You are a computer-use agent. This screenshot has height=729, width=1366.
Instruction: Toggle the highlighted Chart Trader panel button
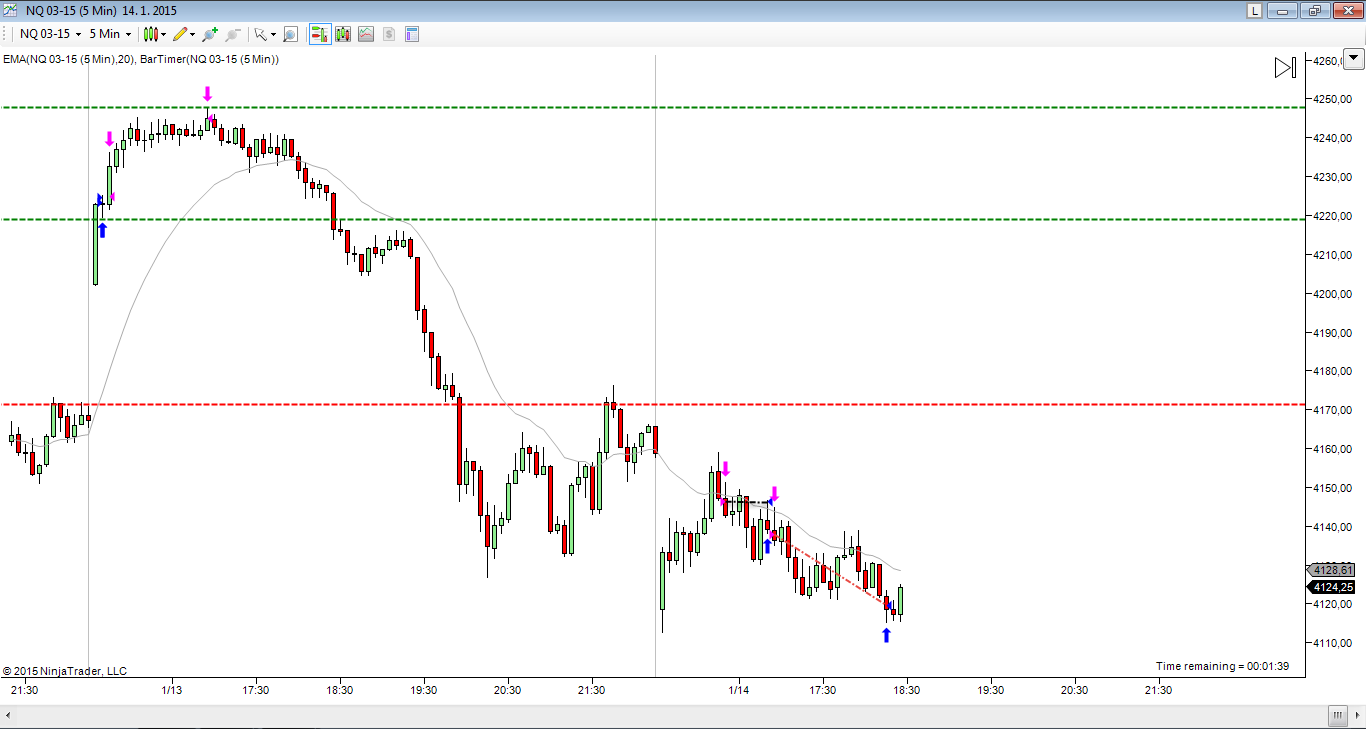point(320,34)
